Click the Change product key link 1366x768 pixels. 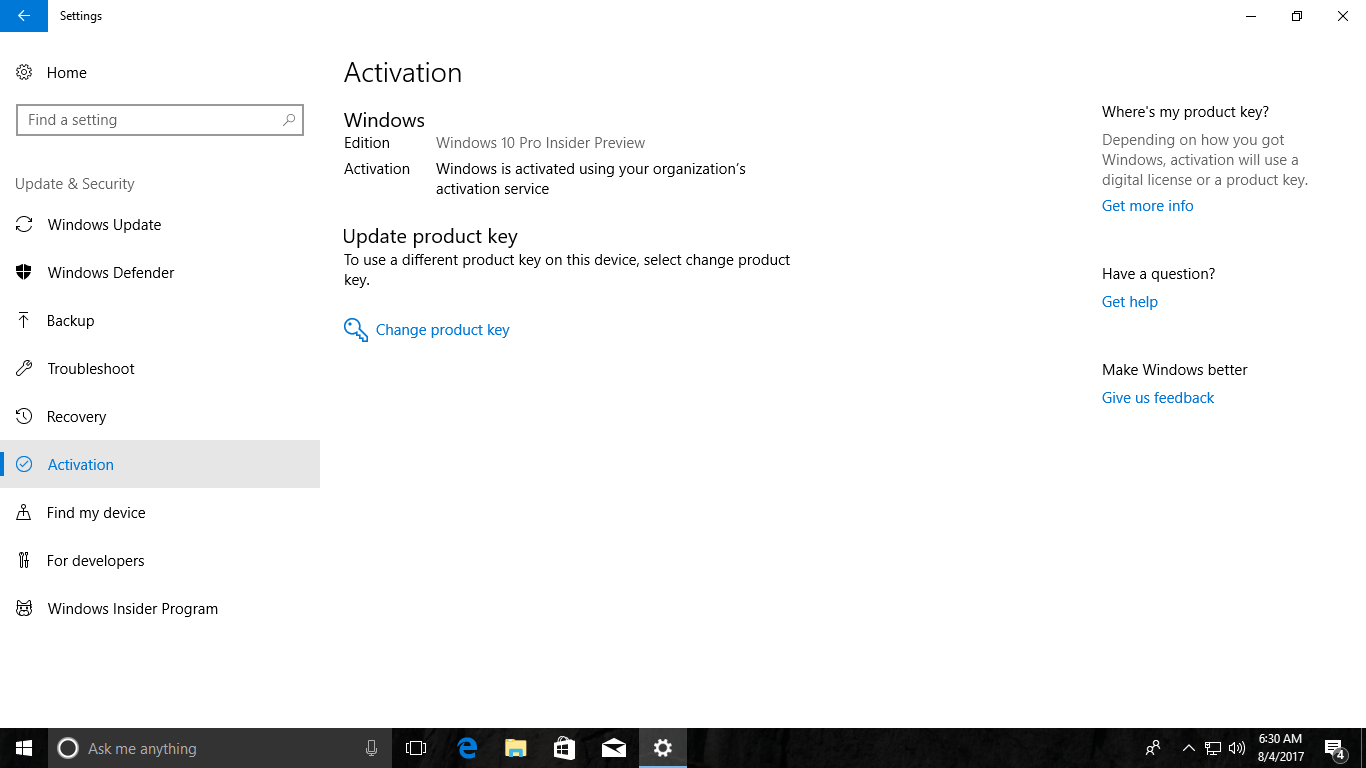pyautogui.click(x=442, y=330)
